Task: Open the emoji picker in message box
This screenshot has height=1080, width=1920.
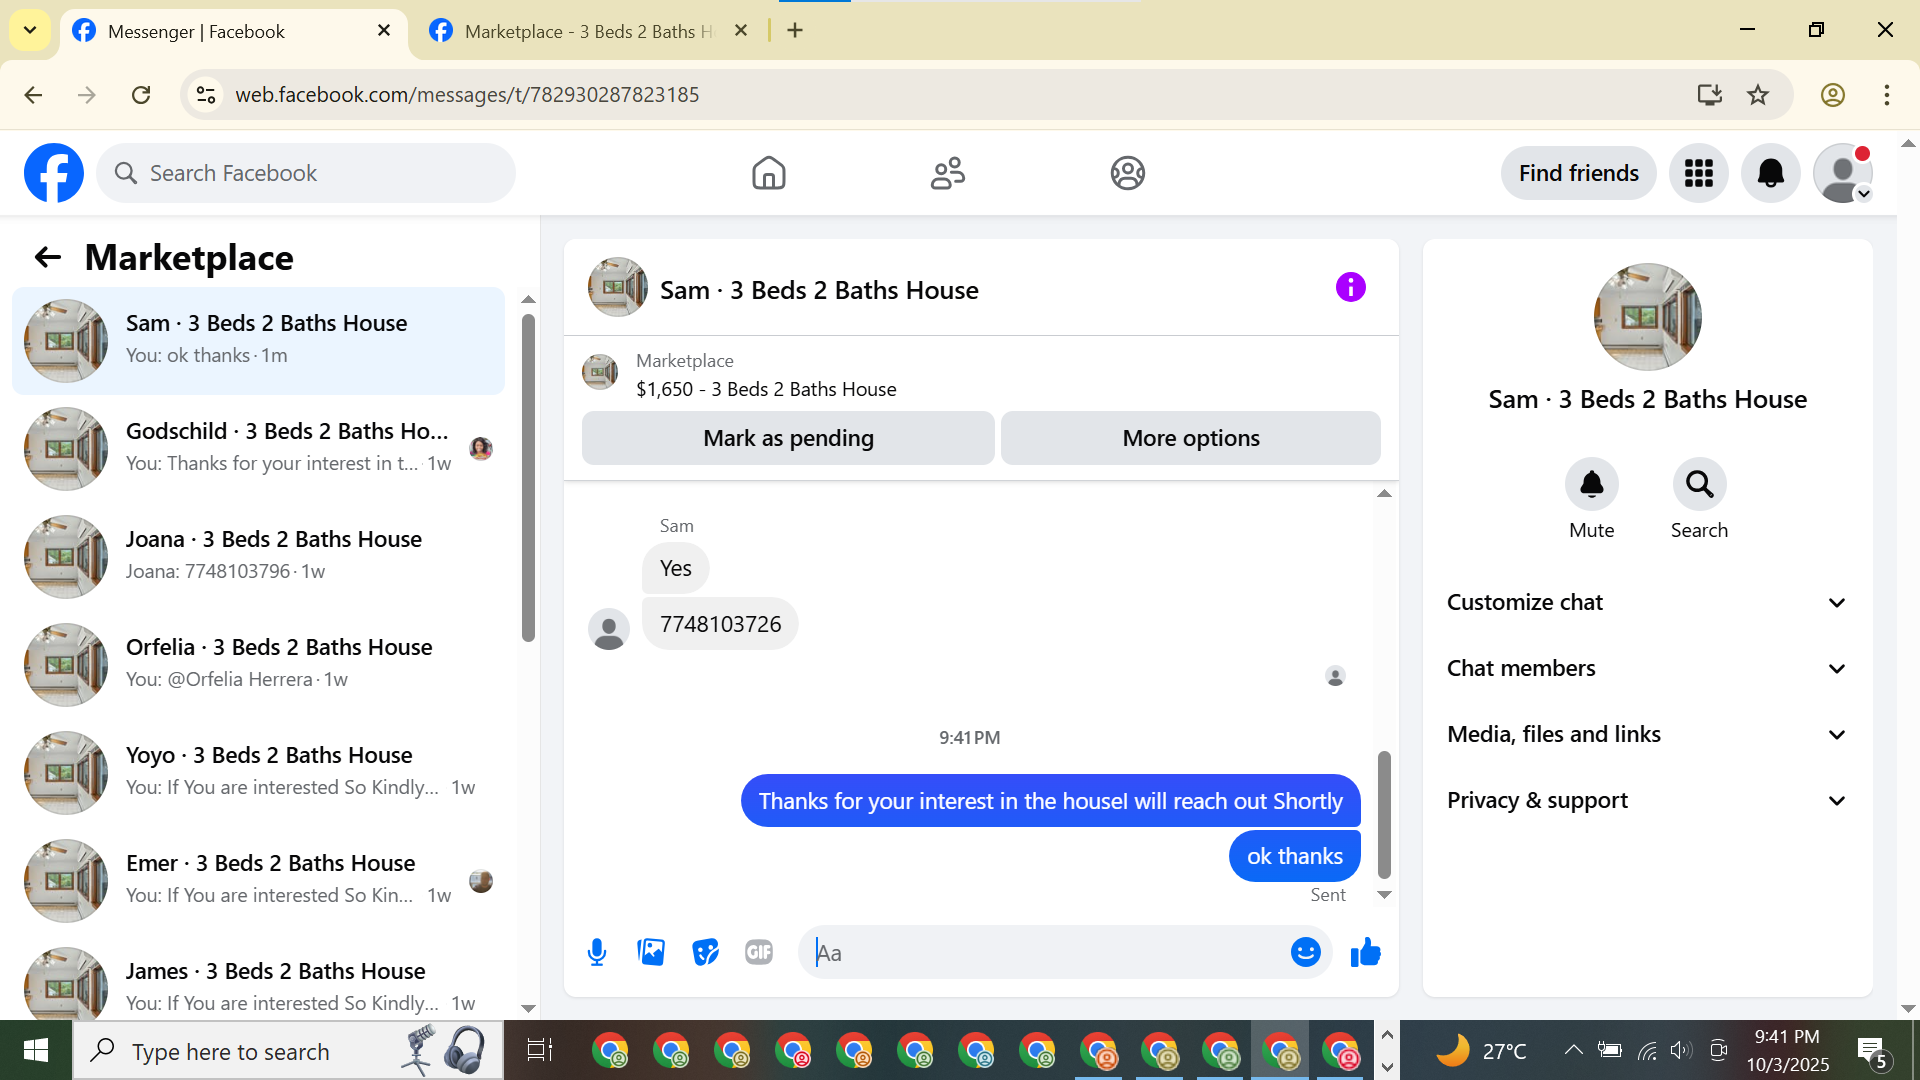Action: point(1305,953)
